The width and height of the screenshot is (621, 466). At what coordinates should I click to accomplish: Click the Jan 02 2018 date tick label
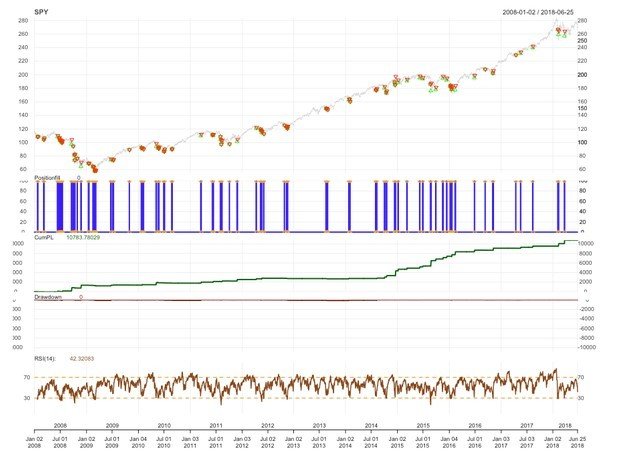(x=552, y=442)
